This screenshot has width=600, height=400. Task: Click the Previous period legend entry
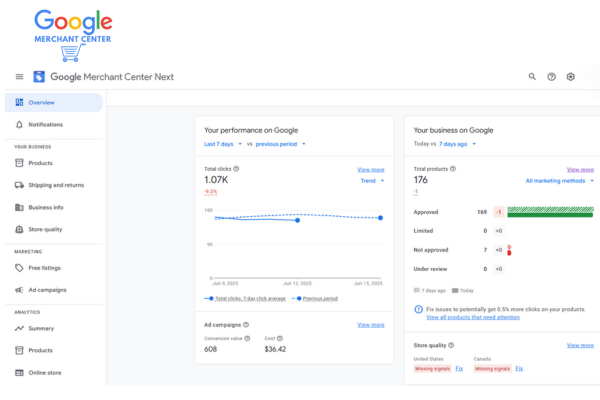(316, 299)
